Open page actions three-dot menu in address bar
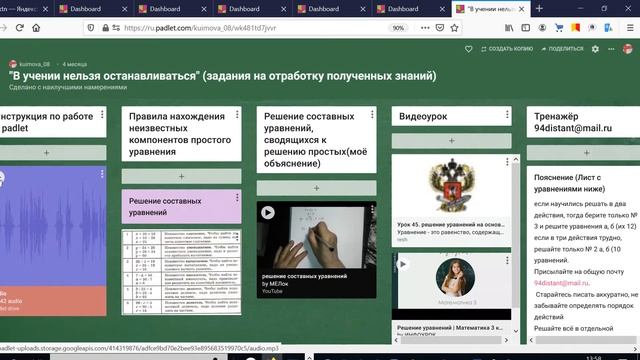The height and width of the screenshot is (360, 640). point(425,28)
